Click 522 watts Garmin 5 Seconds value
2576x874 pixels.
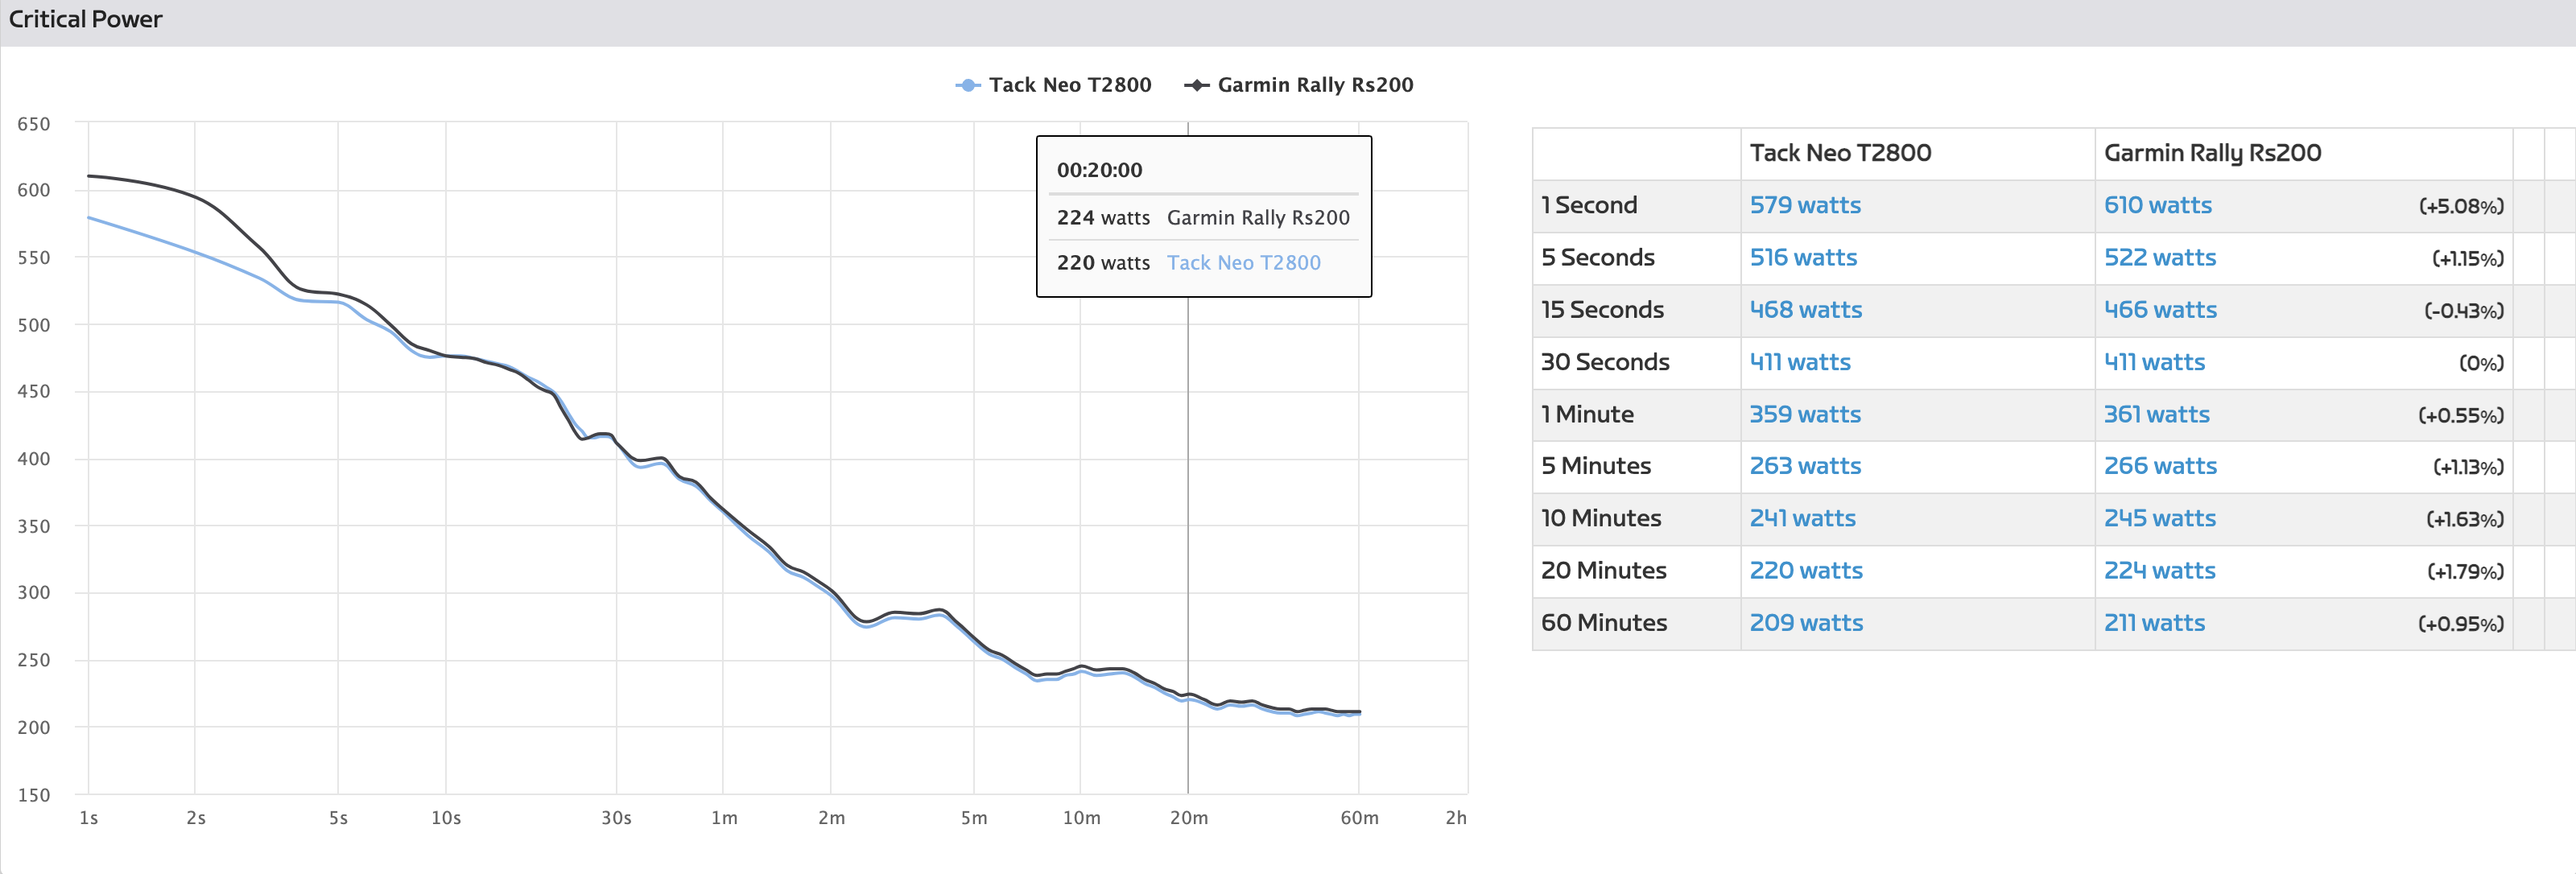pos(2159,257)
